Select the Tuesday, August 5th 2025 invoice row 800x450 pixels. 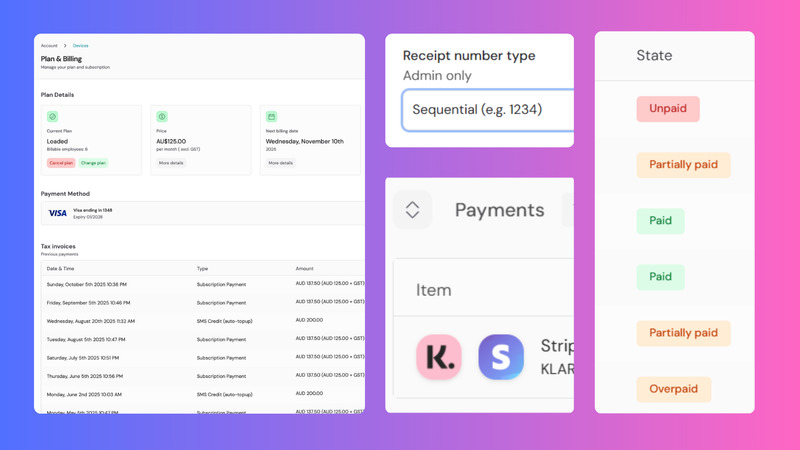click(x=203, y=339)
